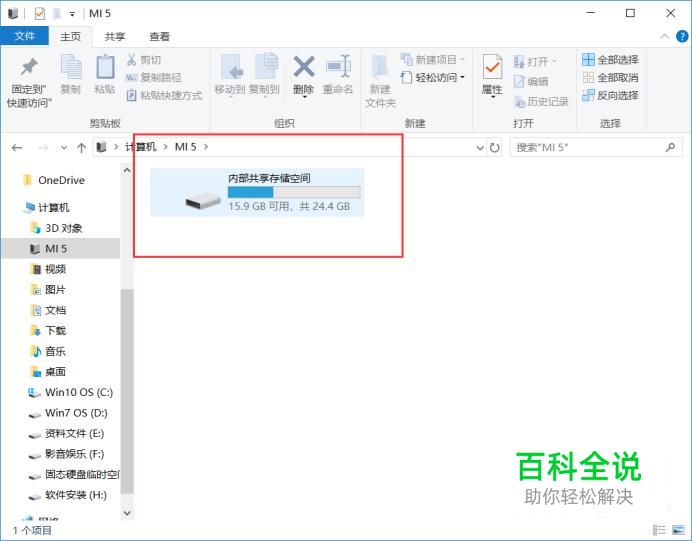Image resolution: width=692 pixels, height=541 pixels.
Task: Click the Paste clipboard icon
Action: (x=105, y=68)
